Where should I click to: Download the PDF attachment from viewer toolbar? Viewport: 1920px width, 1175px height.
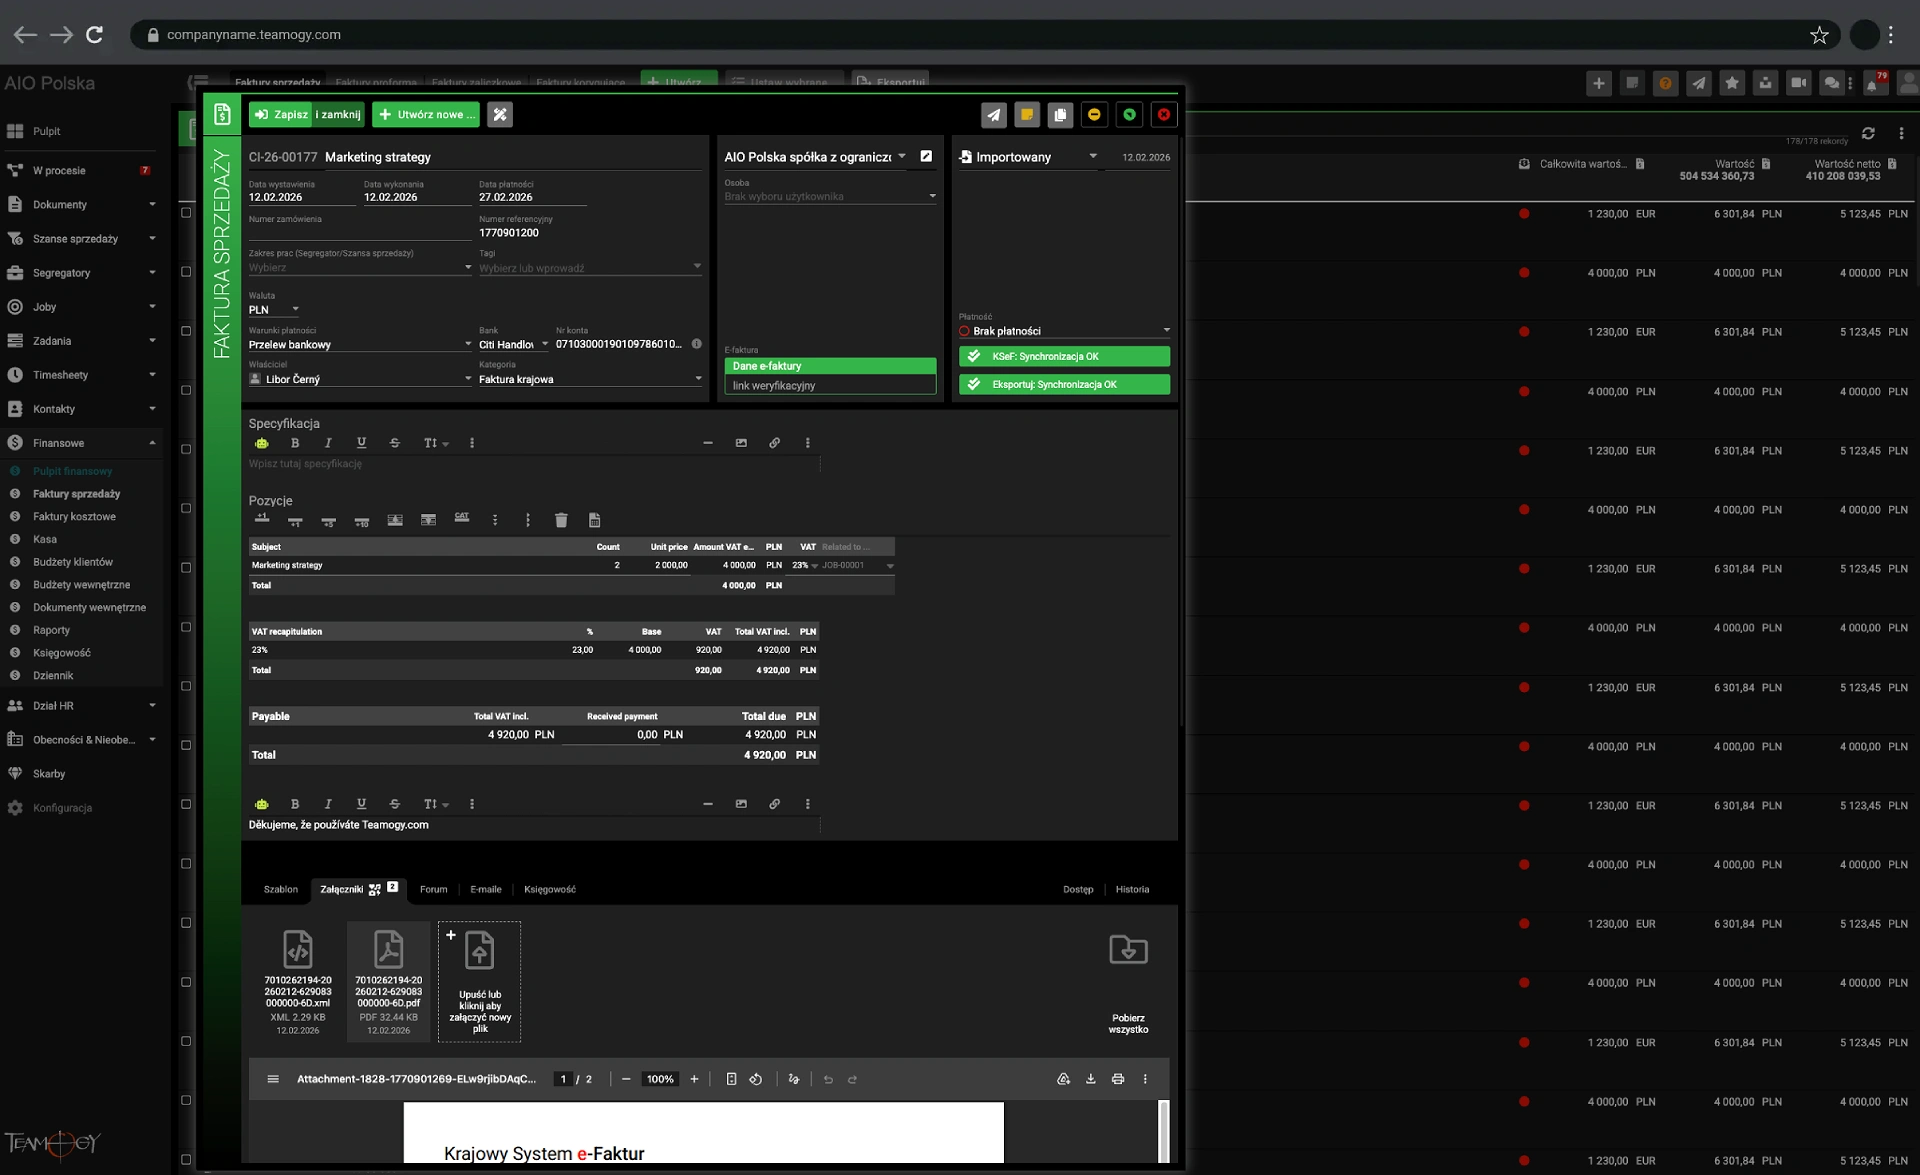[x=1091, y=1079]
